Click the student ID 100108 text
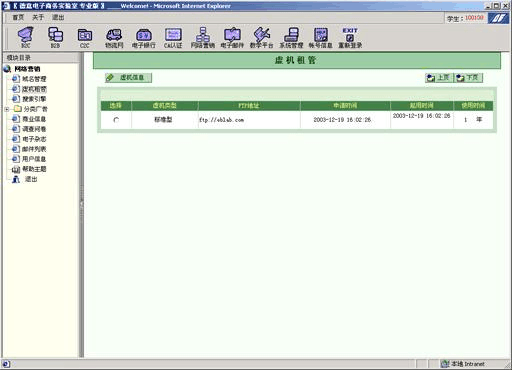Image resolution: width=512 pixels, height=370 pixels. pos(474,18)
